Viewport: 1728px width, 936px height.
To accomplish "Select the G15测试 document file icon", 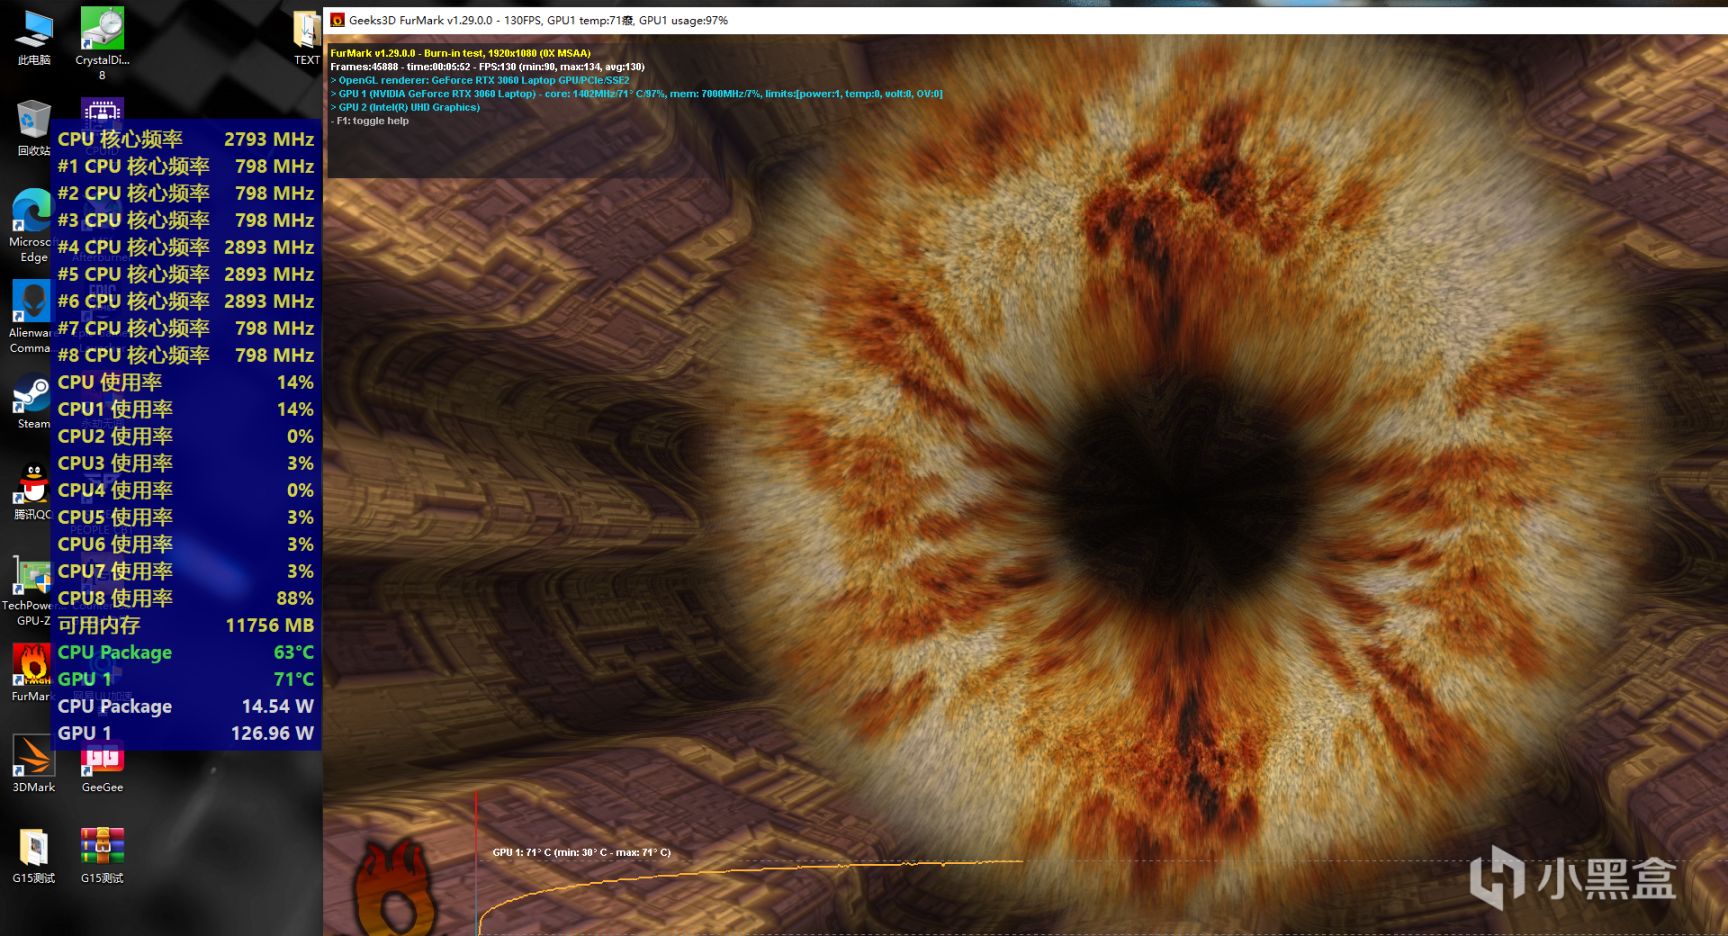I will tap(34, 856).
